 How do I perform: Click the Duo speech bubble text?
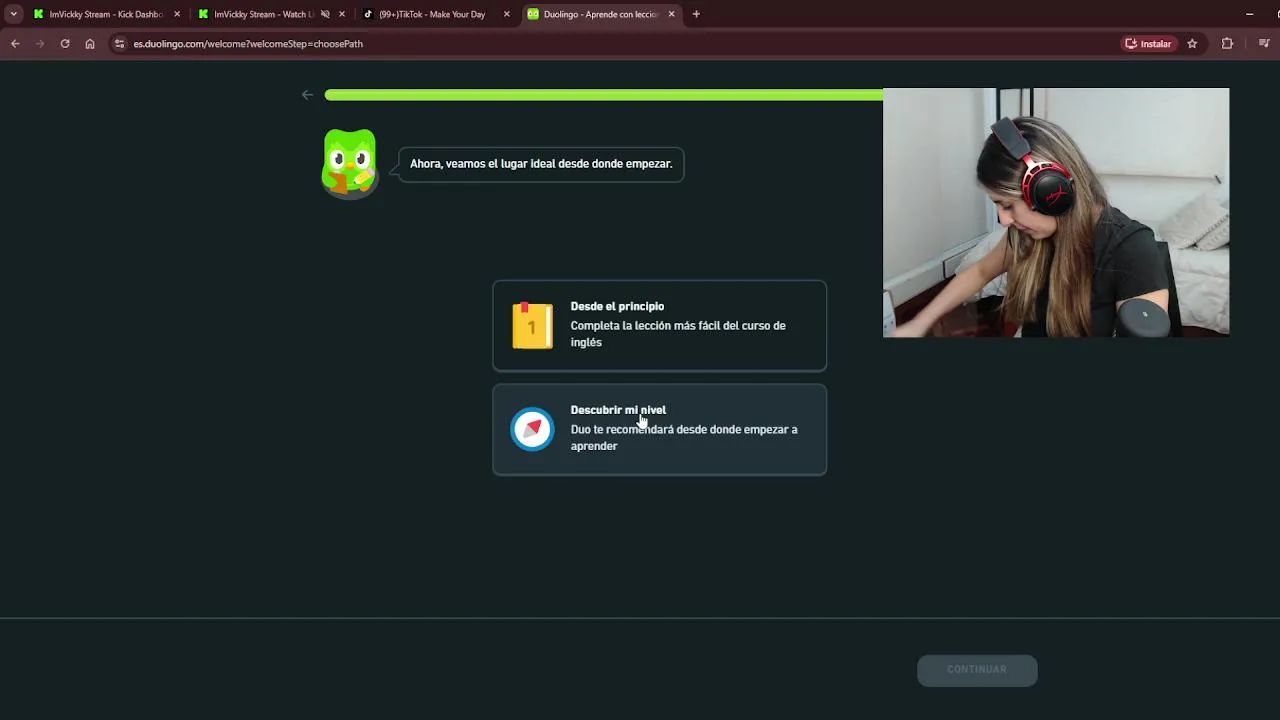click(541, 164)
